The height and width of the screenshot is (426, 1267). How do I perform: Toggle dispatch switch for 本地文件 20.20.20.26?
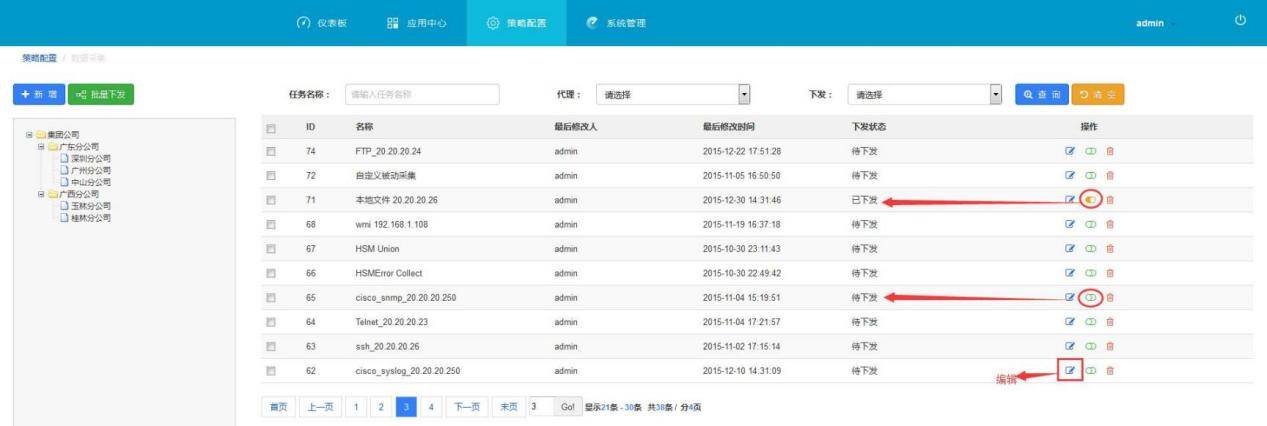point(1091,200)
